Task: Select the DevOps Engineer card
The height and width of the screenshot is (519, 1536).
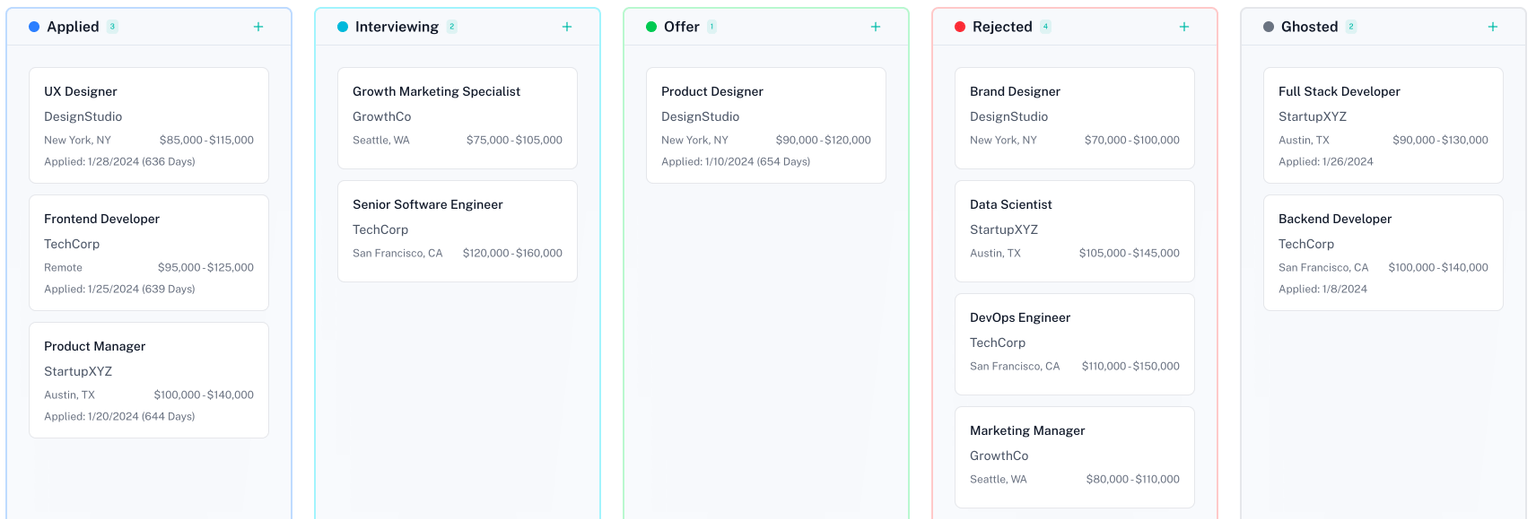Action: click(1074, 344)
